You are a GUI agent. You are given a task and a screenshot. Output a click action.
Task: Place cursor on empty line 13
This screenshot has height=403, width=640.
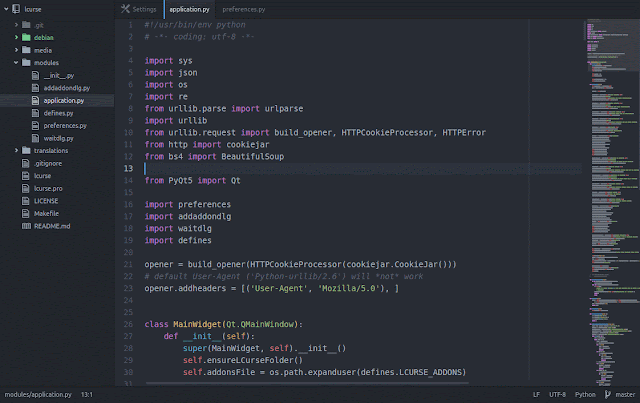pos(362,168)
